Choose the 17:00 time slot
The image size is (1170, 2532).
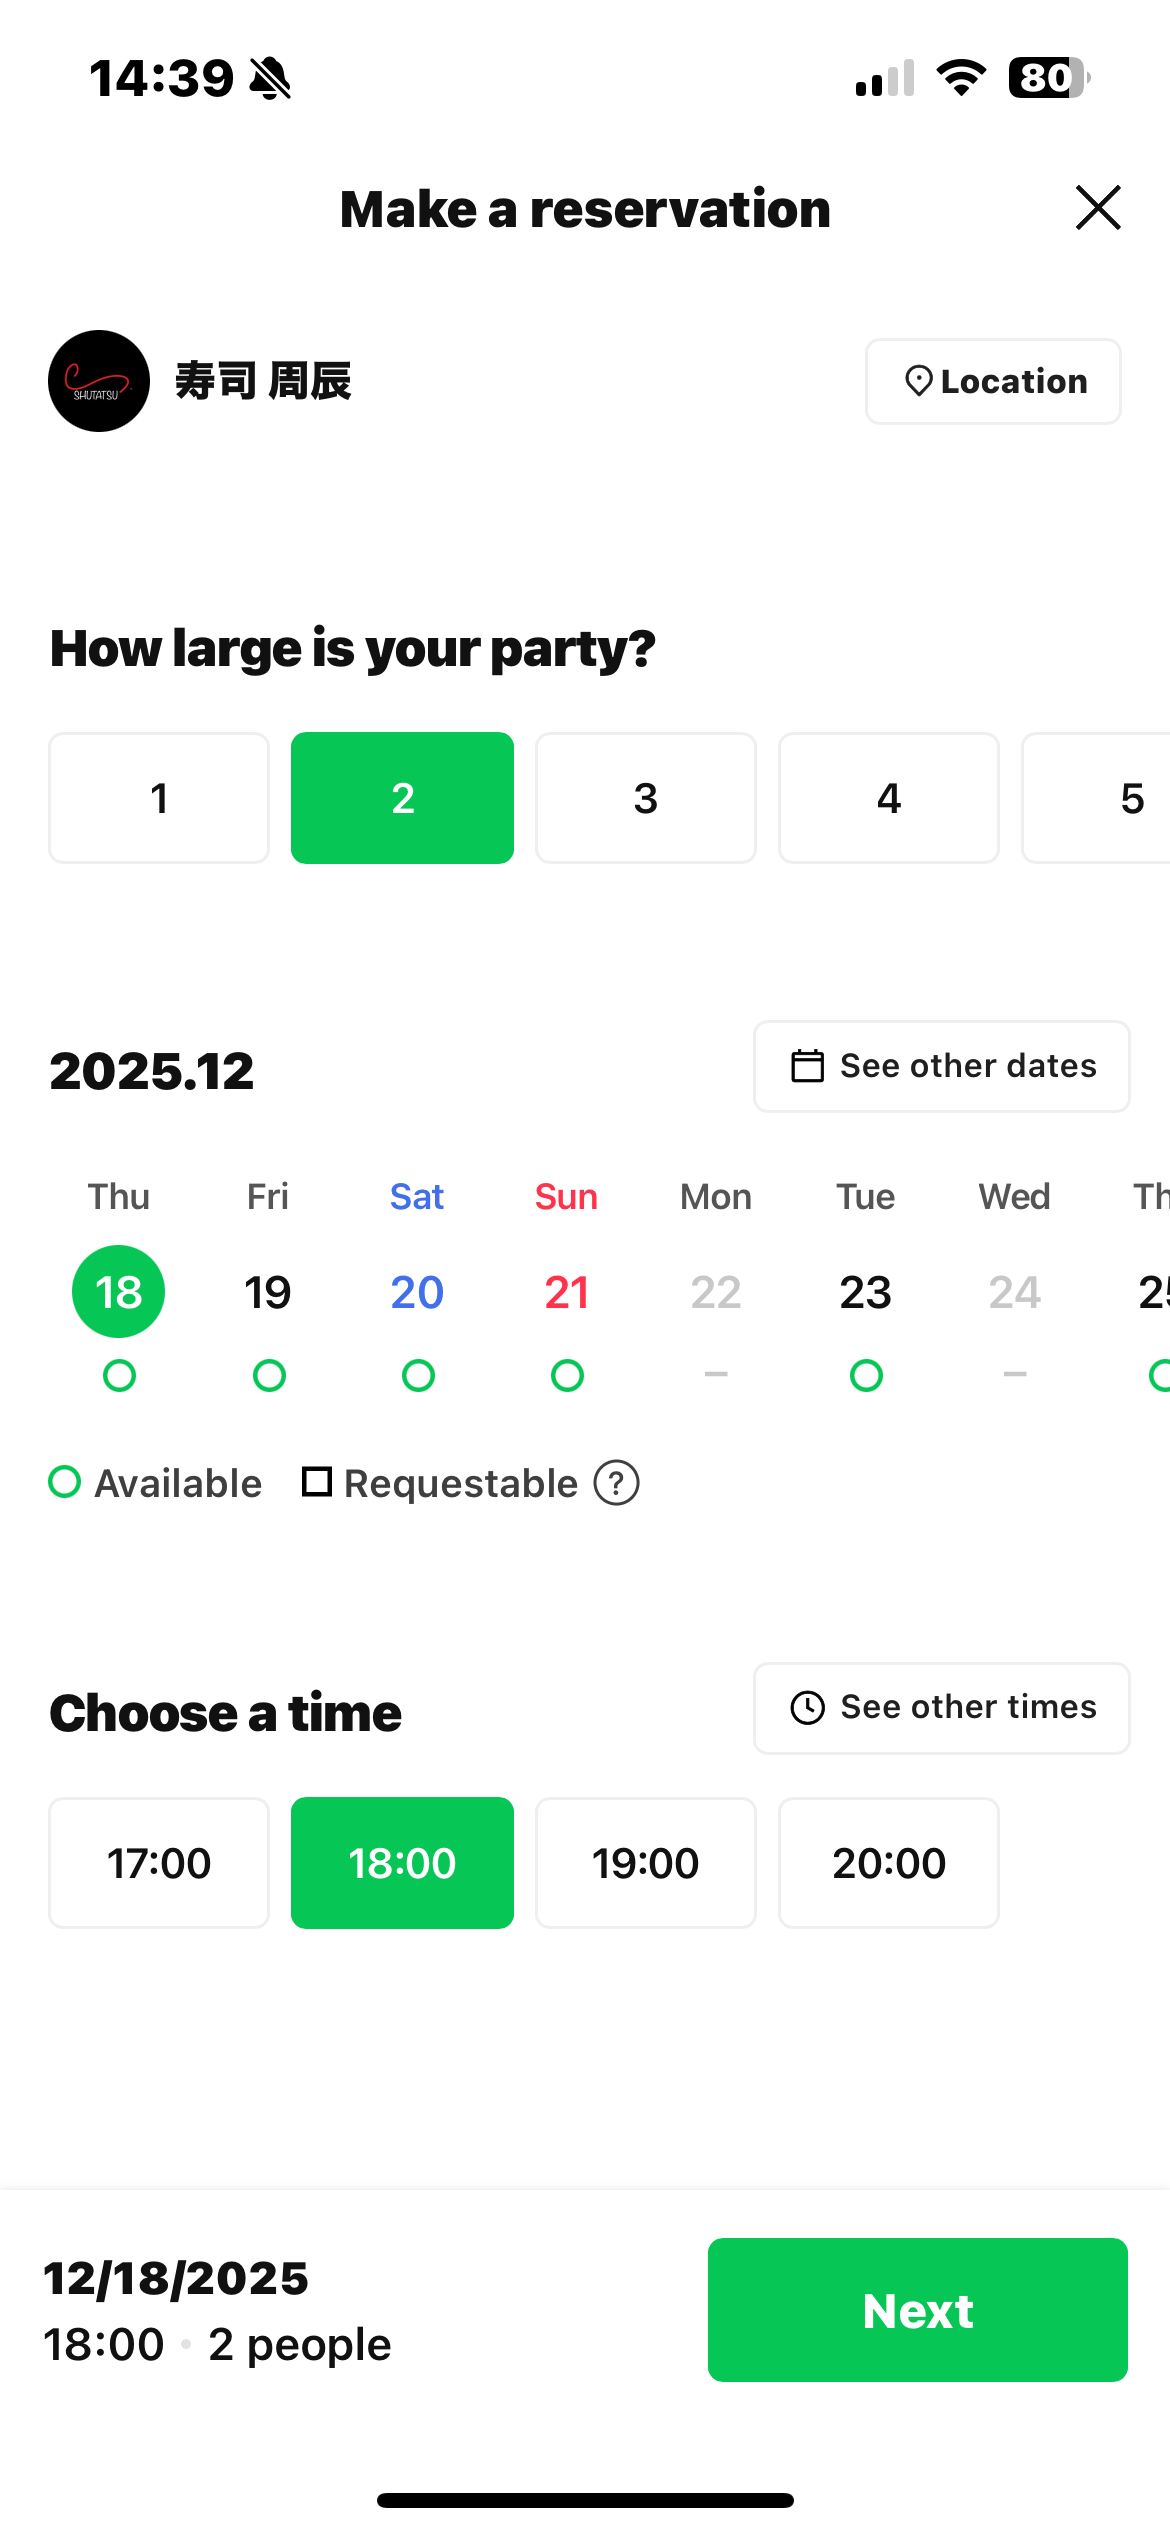(x=159, y=1863)
